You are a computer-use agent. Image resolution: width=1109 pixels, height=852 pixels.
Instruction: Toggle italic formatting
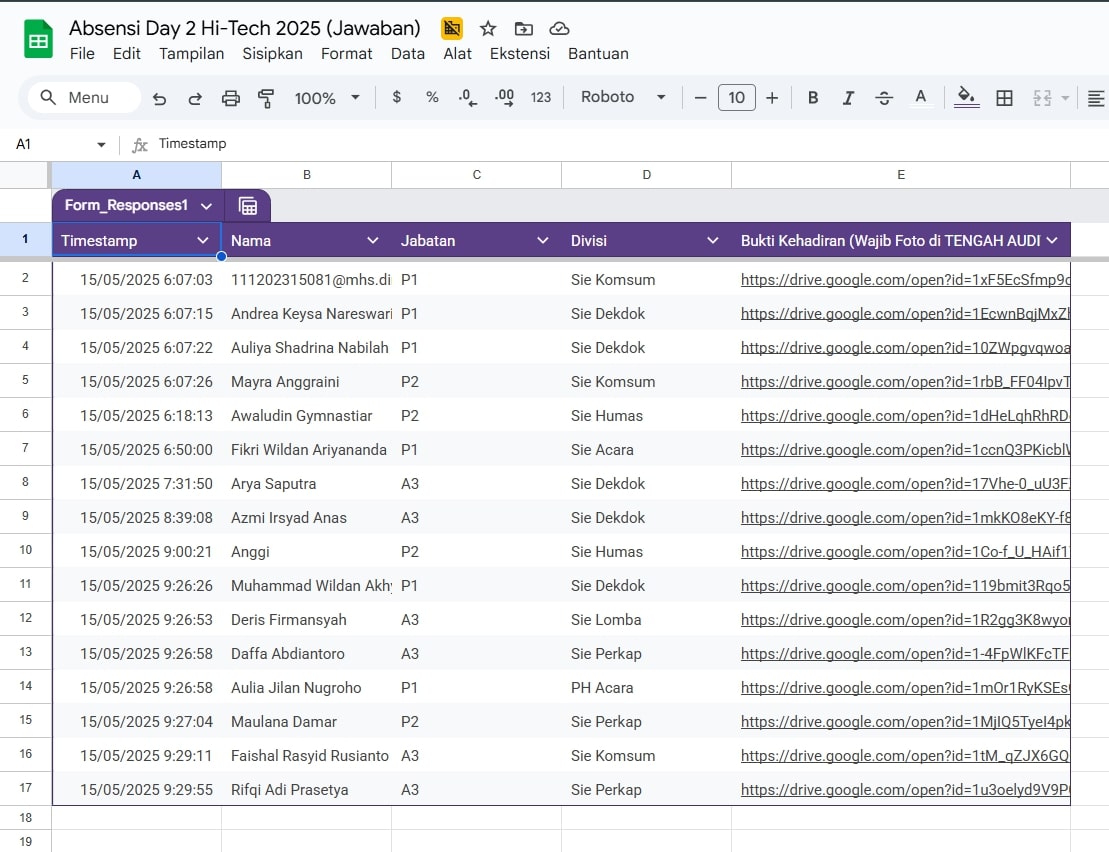tap(848, 98)
